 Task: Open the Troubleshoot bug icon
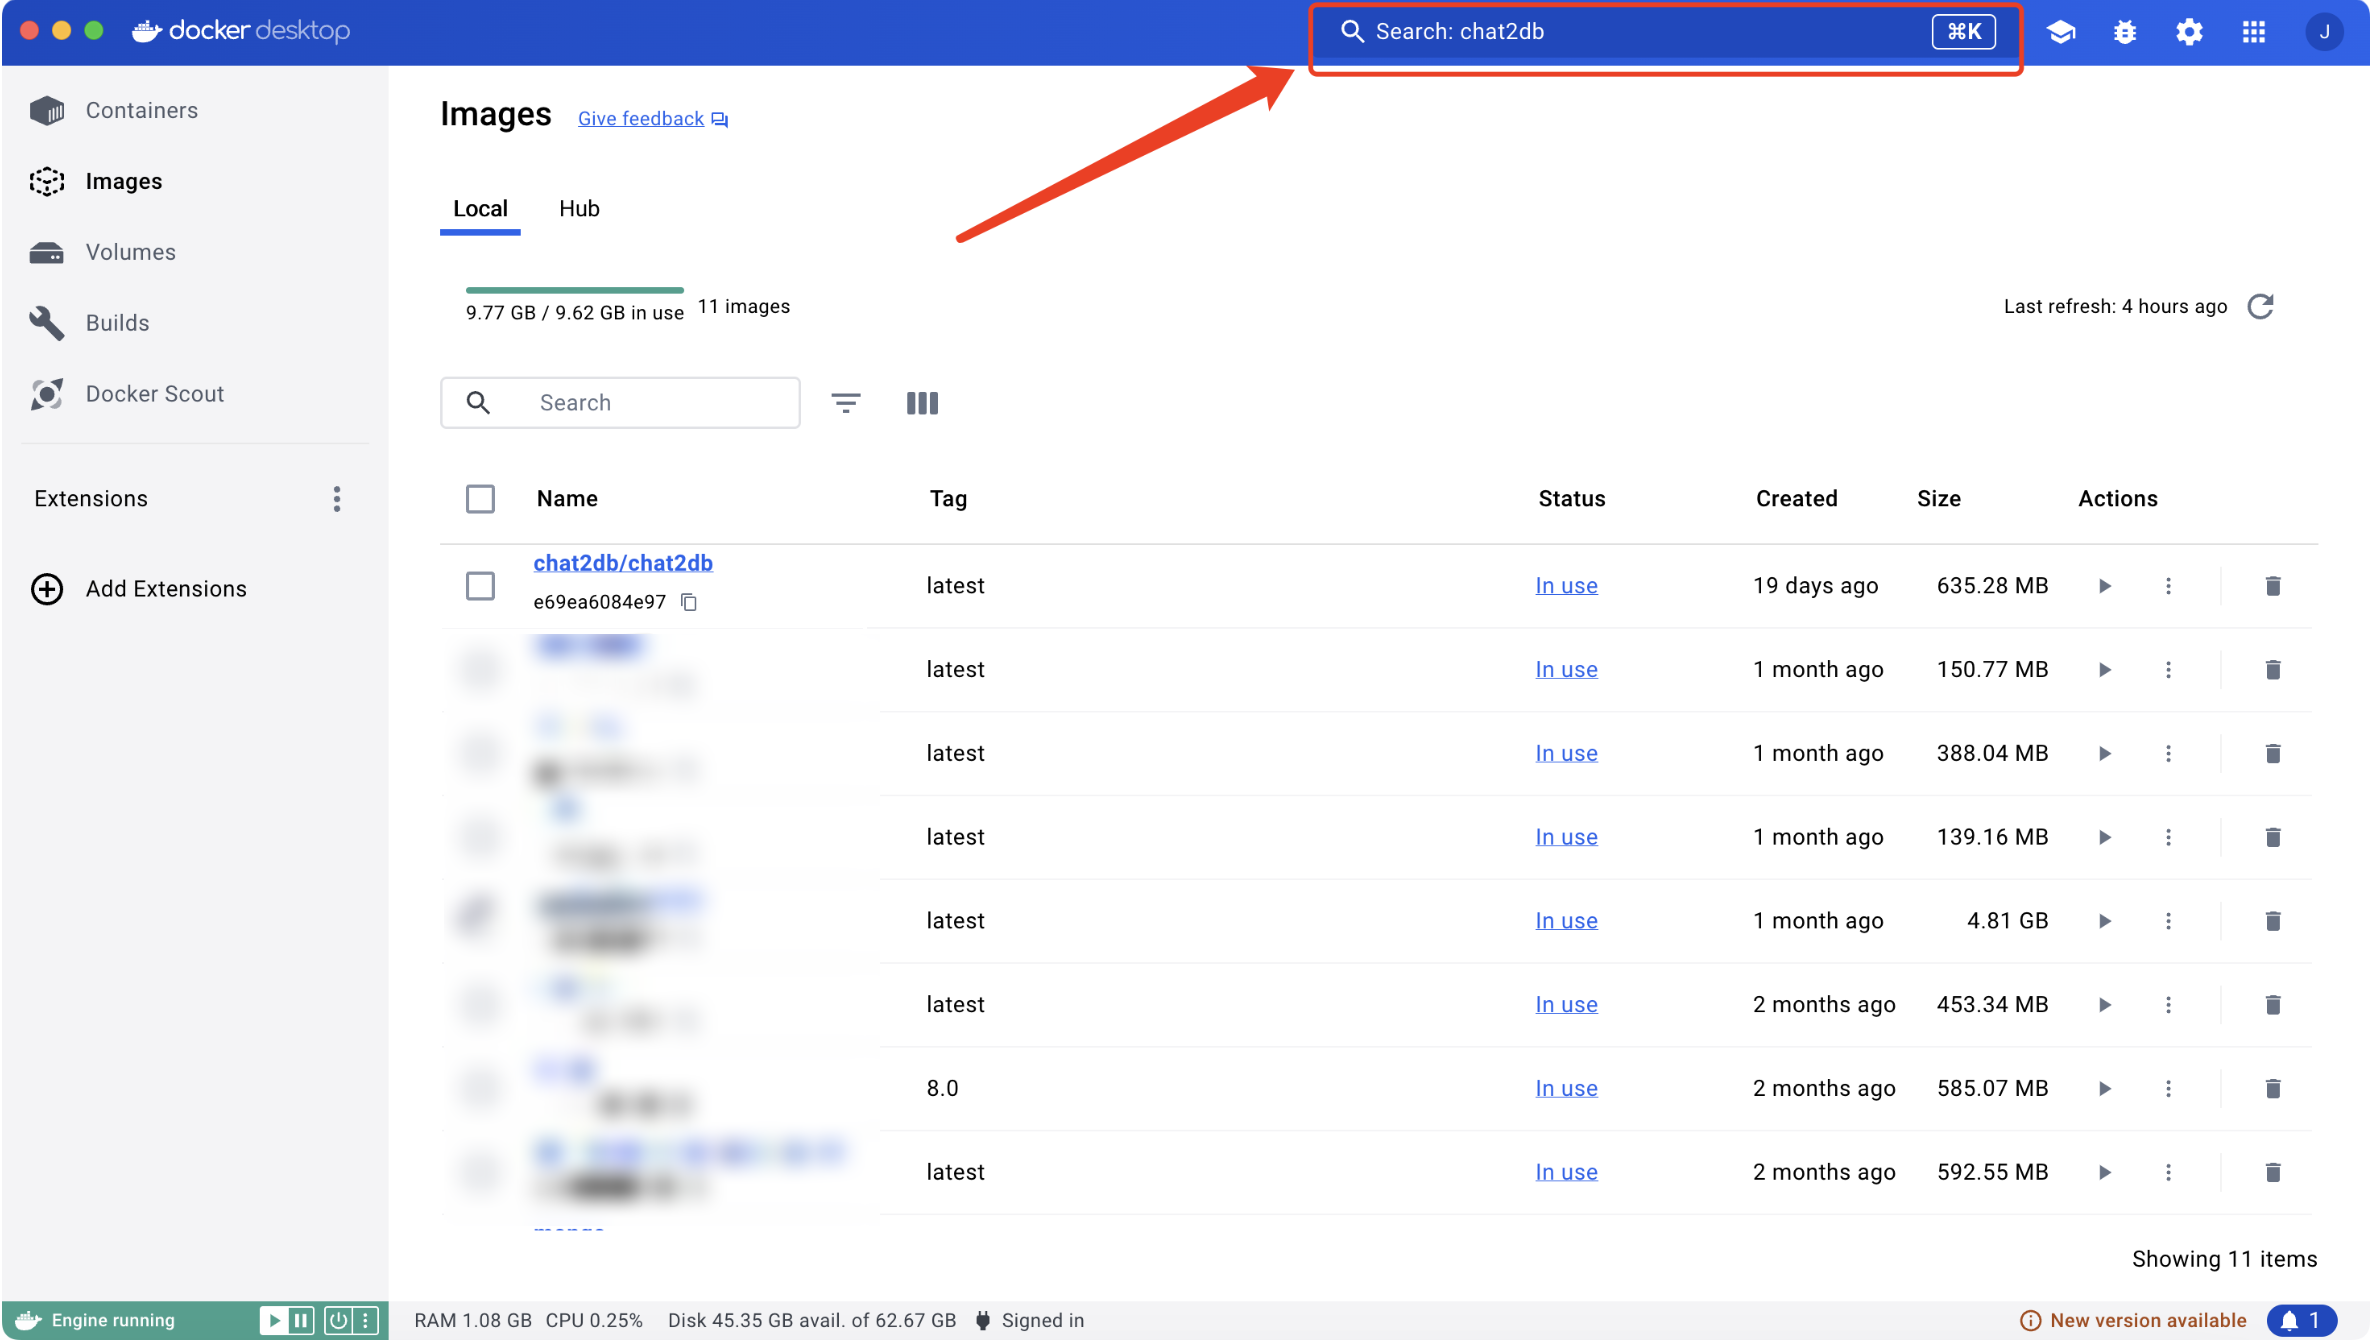[x=2125, y=32]
